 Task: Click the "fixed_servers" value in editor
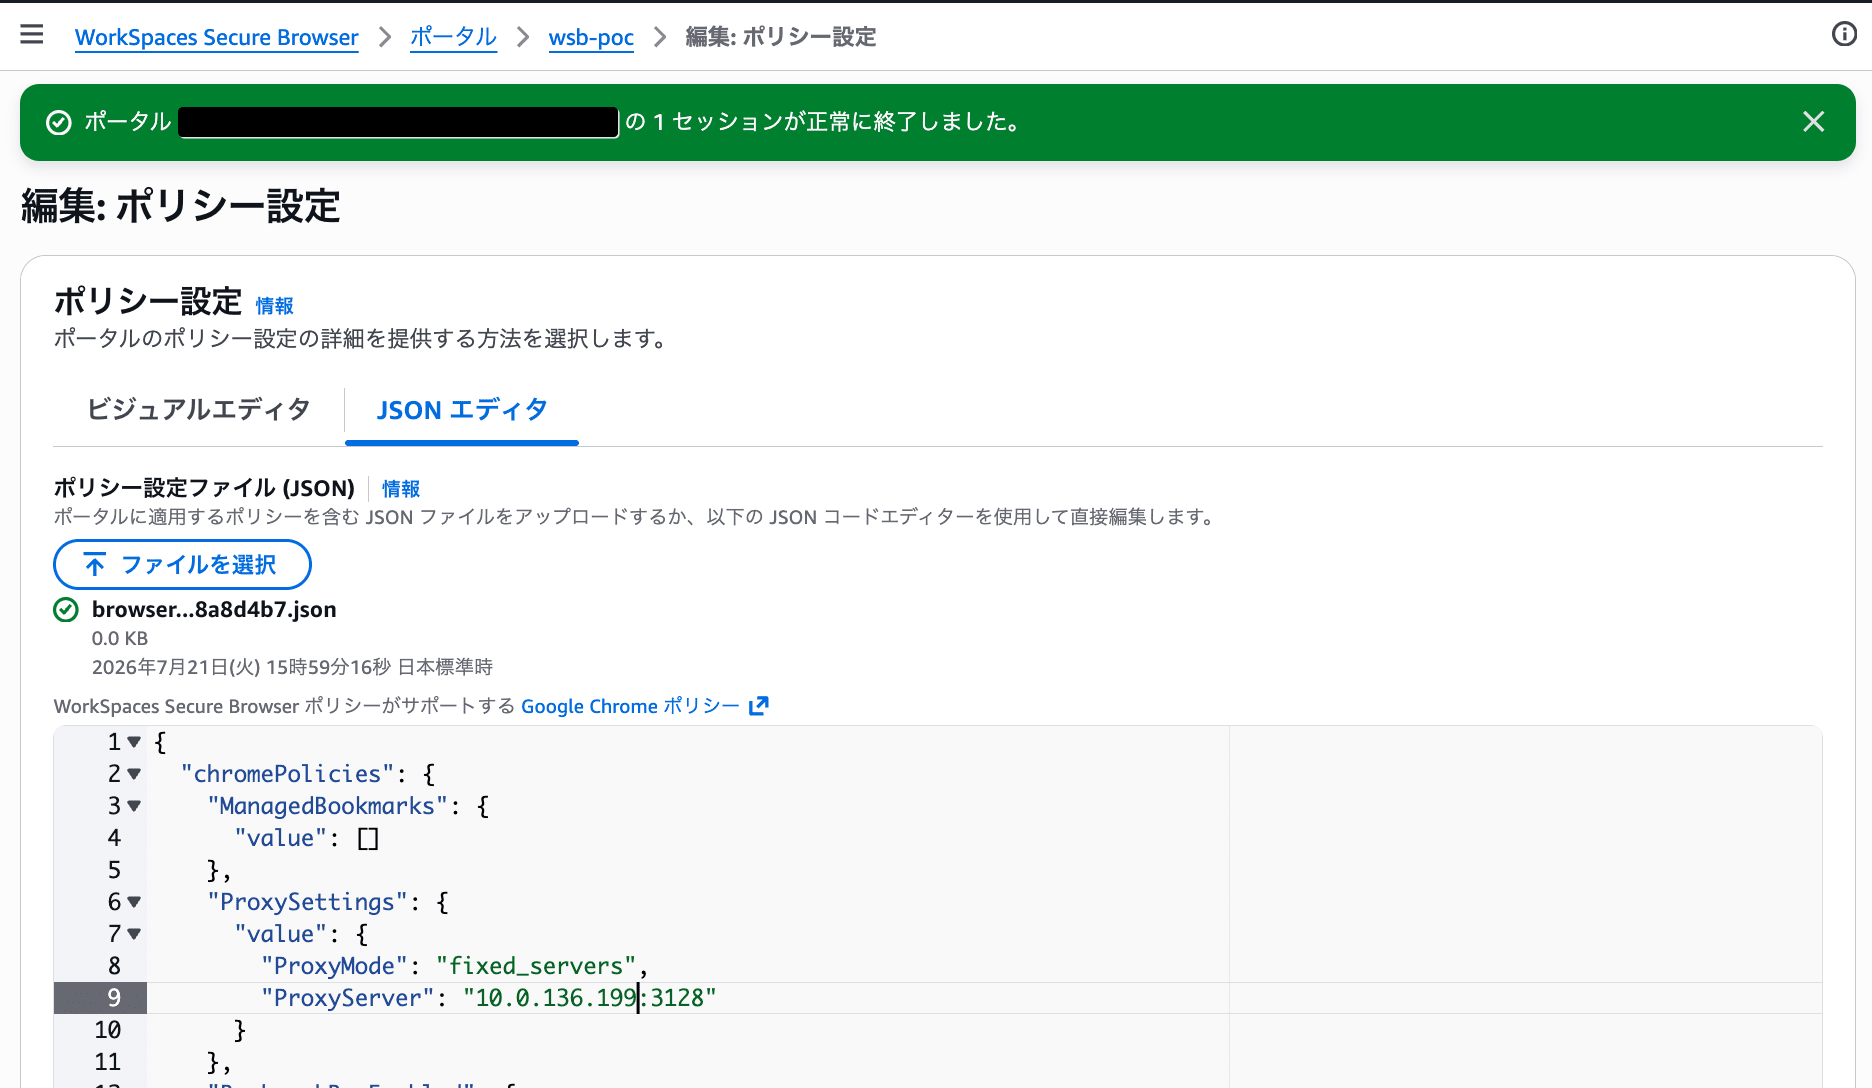536,966
